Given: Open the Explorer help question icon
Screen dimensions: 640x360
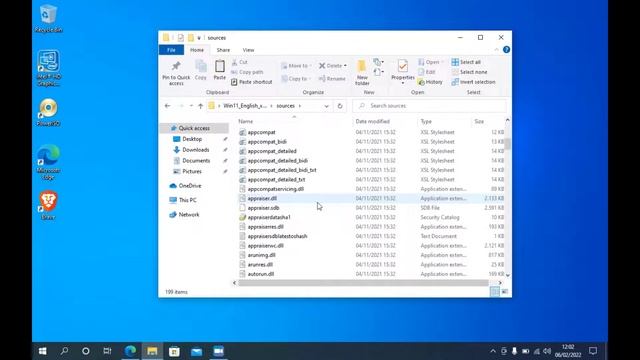Looking at the screenshot, I should [x=506, y=50].
